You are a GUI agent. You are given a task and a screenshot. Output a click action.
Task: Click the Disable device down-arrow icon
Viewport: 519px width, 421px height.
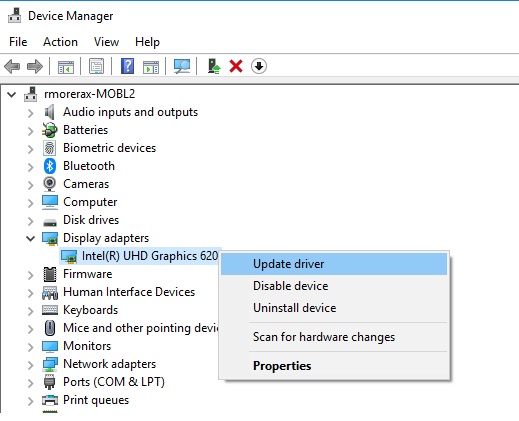click(x=259, y=66)
